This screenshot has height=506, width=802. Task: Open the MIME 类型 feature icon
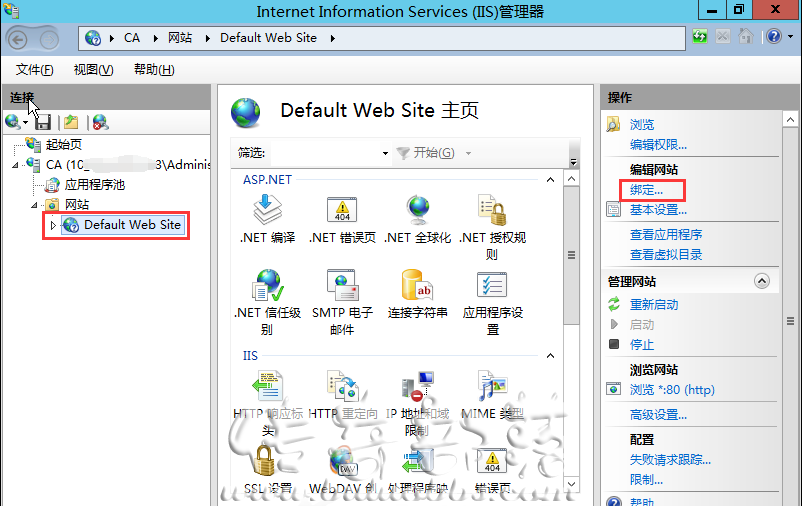click(492, 386)
